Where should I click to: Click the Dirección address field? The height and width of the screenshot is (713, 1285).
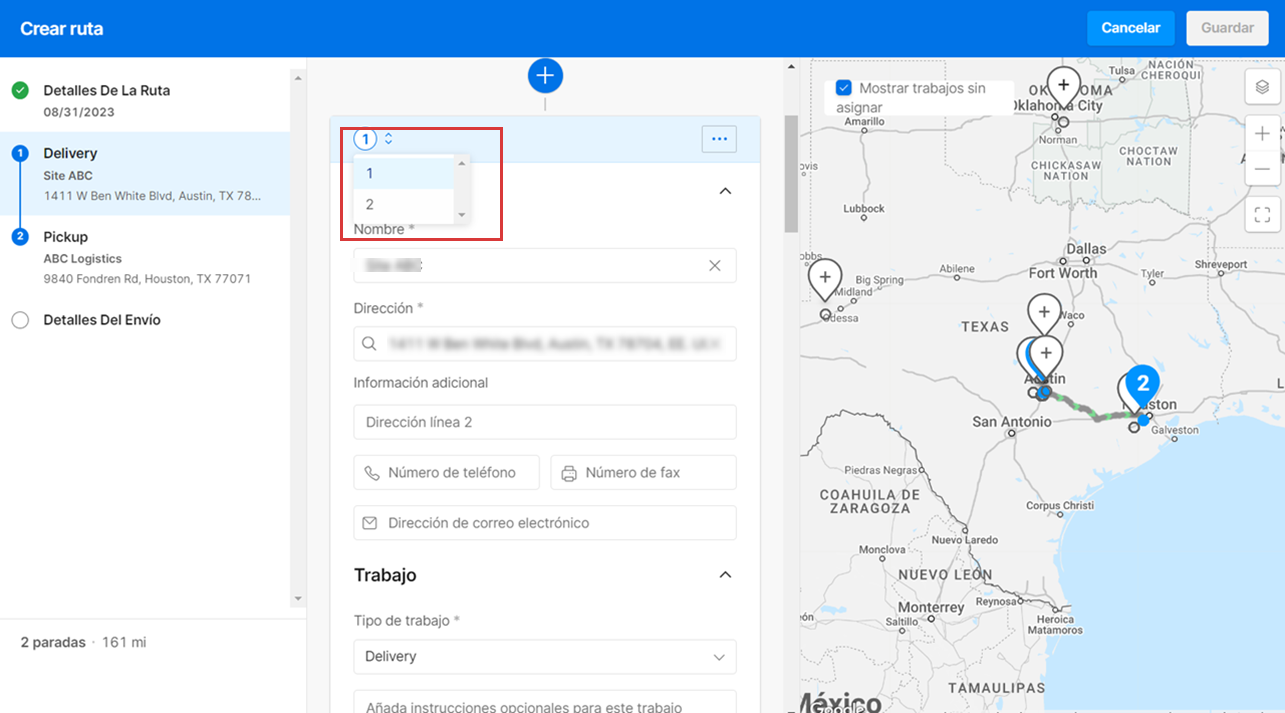click(x=545, y=344)
